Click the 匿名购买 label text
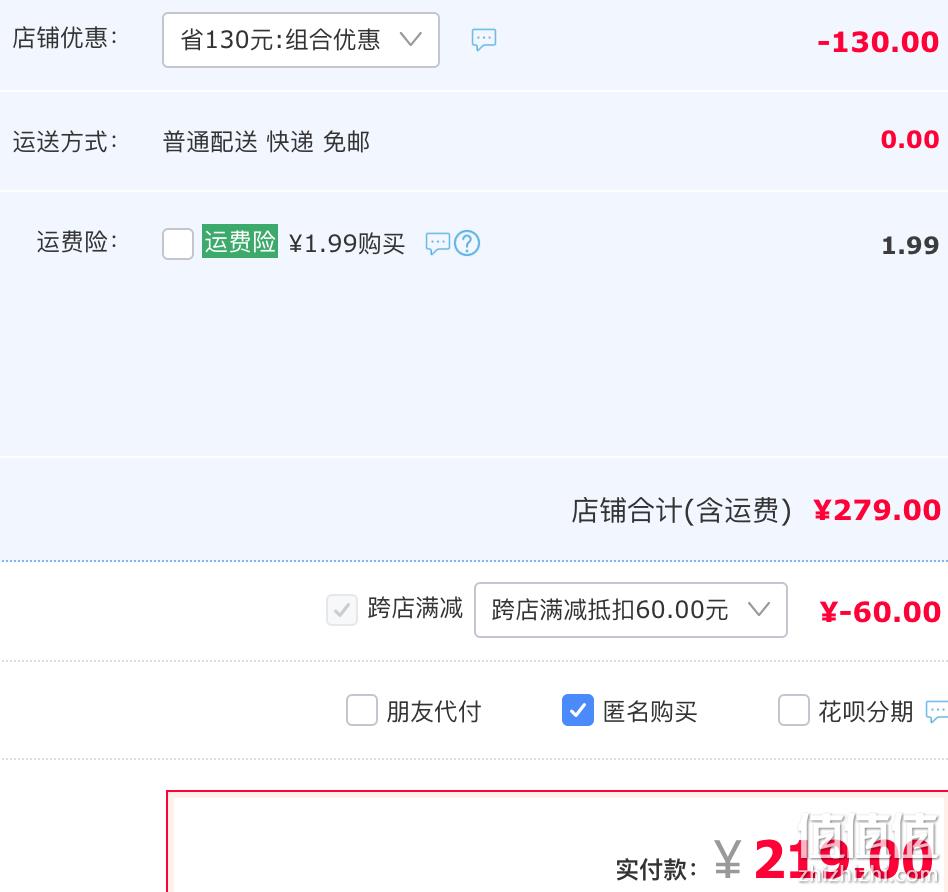This screenshot has width=948, height=892. [x=650, y=711]
